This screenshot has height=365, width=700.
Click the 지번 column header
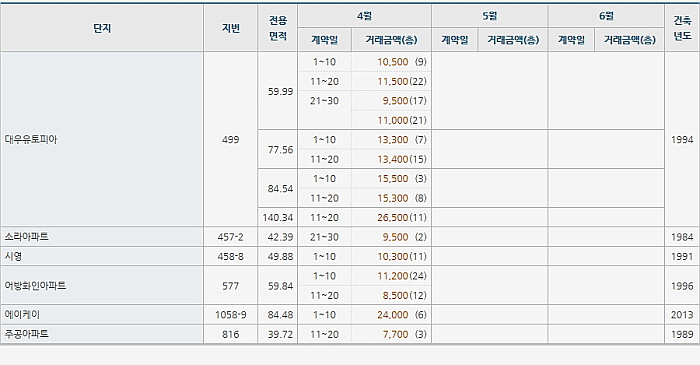click(230, 28)
